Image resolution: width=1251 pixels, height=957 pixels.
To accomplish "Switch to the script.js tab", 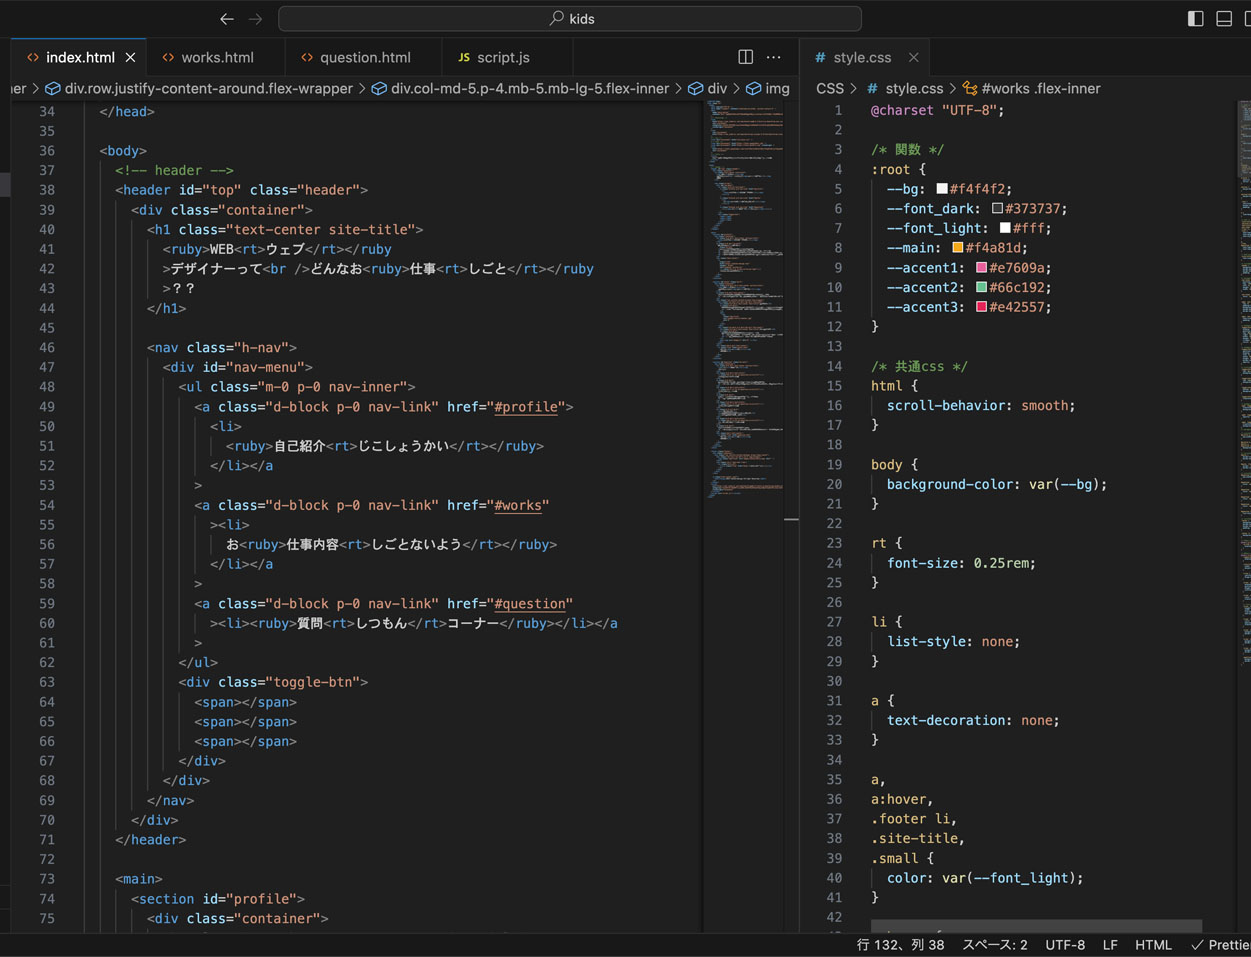I will [x=502, y=58].
